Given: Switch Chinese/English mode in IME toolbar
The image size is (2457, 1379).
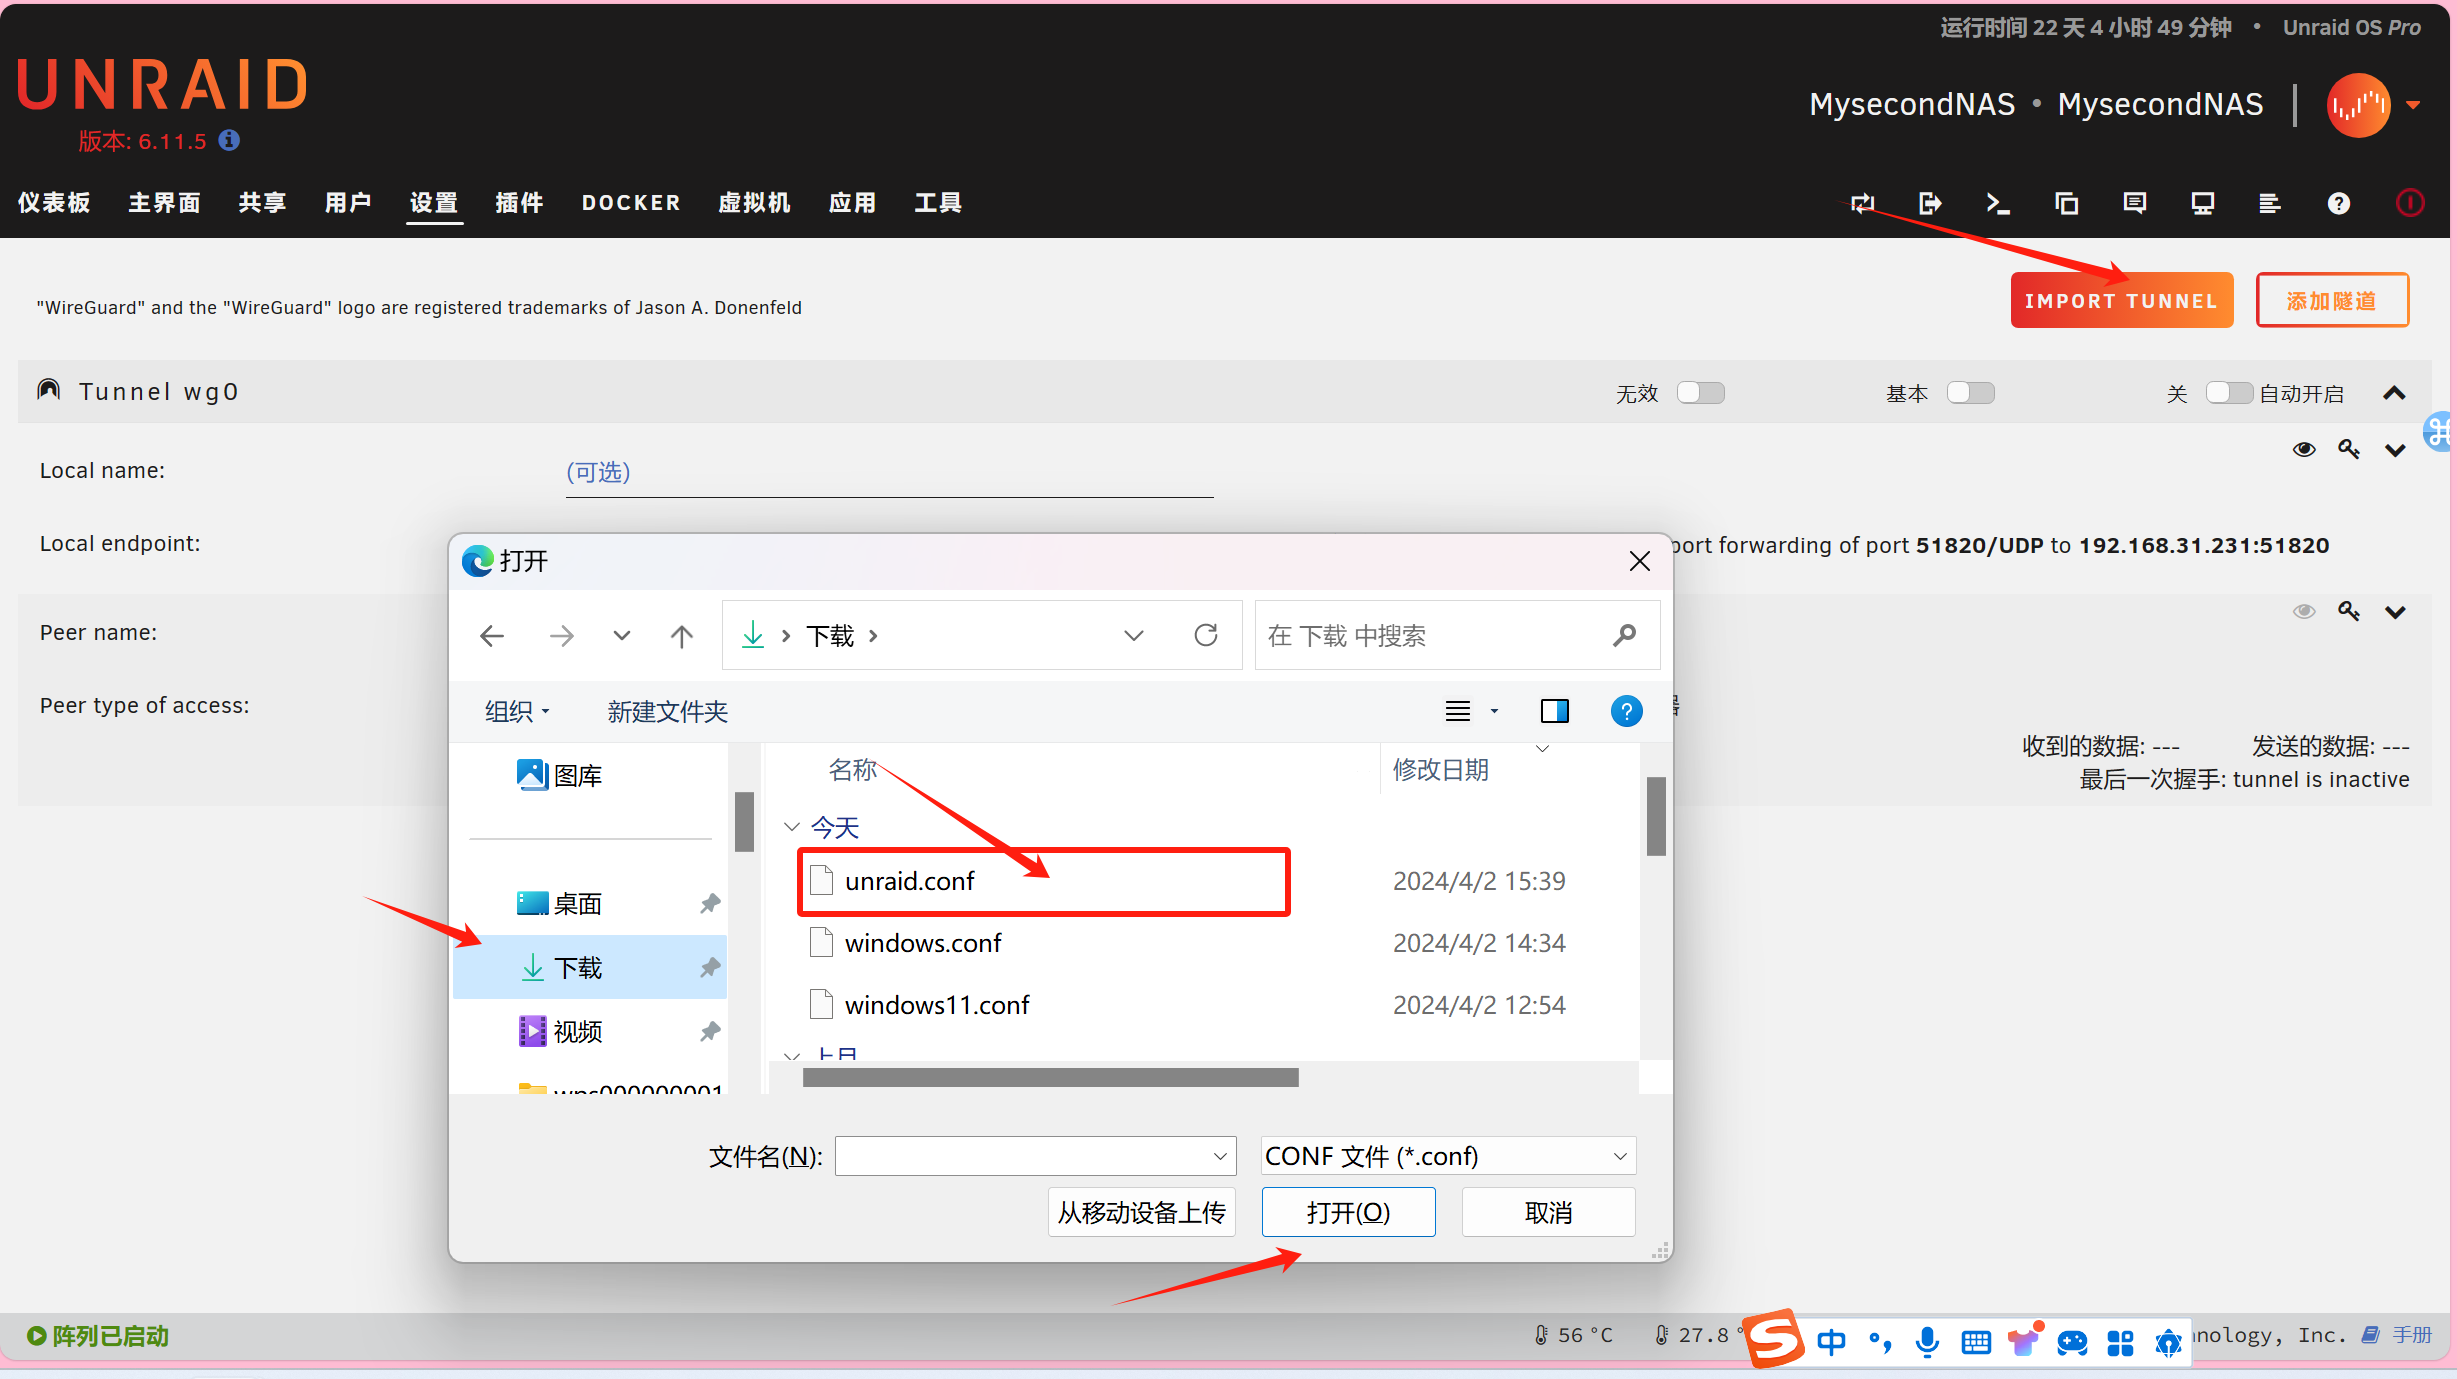Looking at the screenshot, I should (x=1831, y=1341).
